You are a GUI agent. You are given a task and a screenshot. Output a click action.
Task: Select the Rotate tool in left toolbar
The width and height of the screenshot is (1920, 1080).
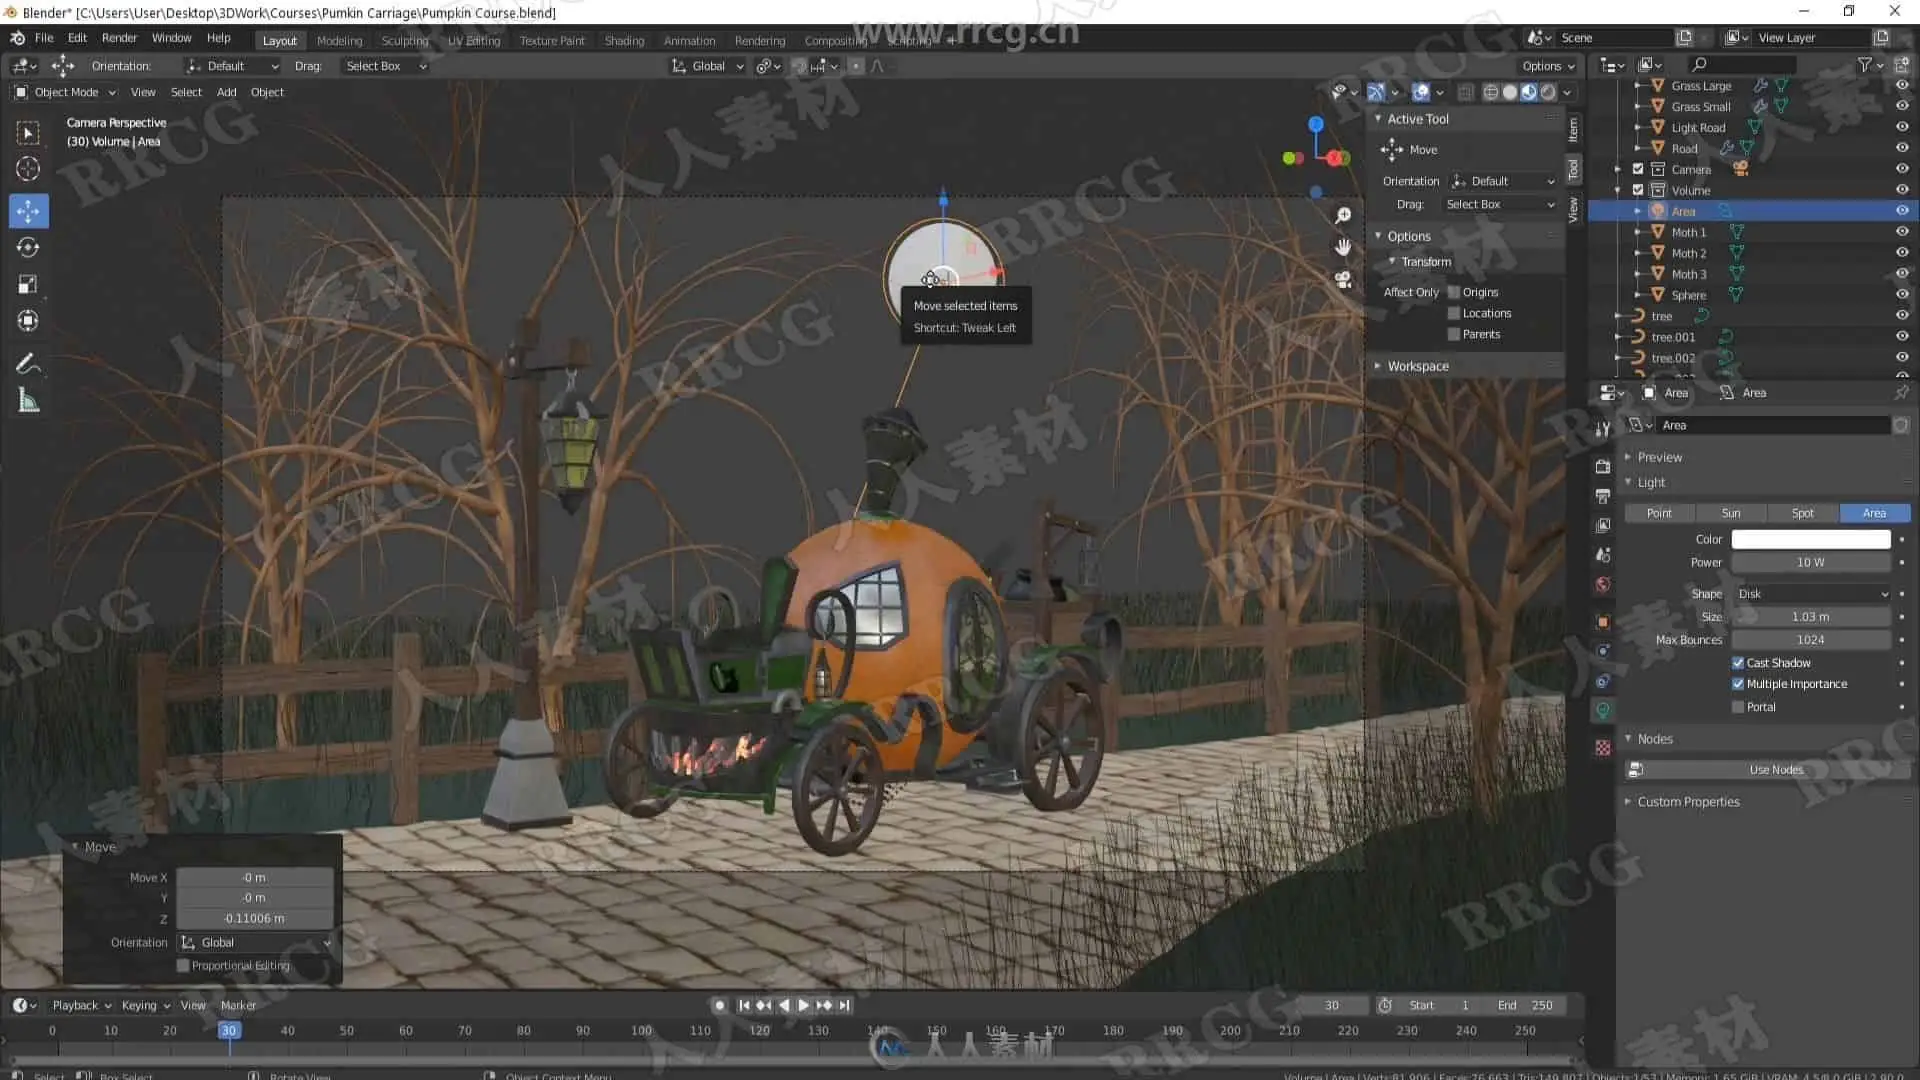click(x=28, y=247)
